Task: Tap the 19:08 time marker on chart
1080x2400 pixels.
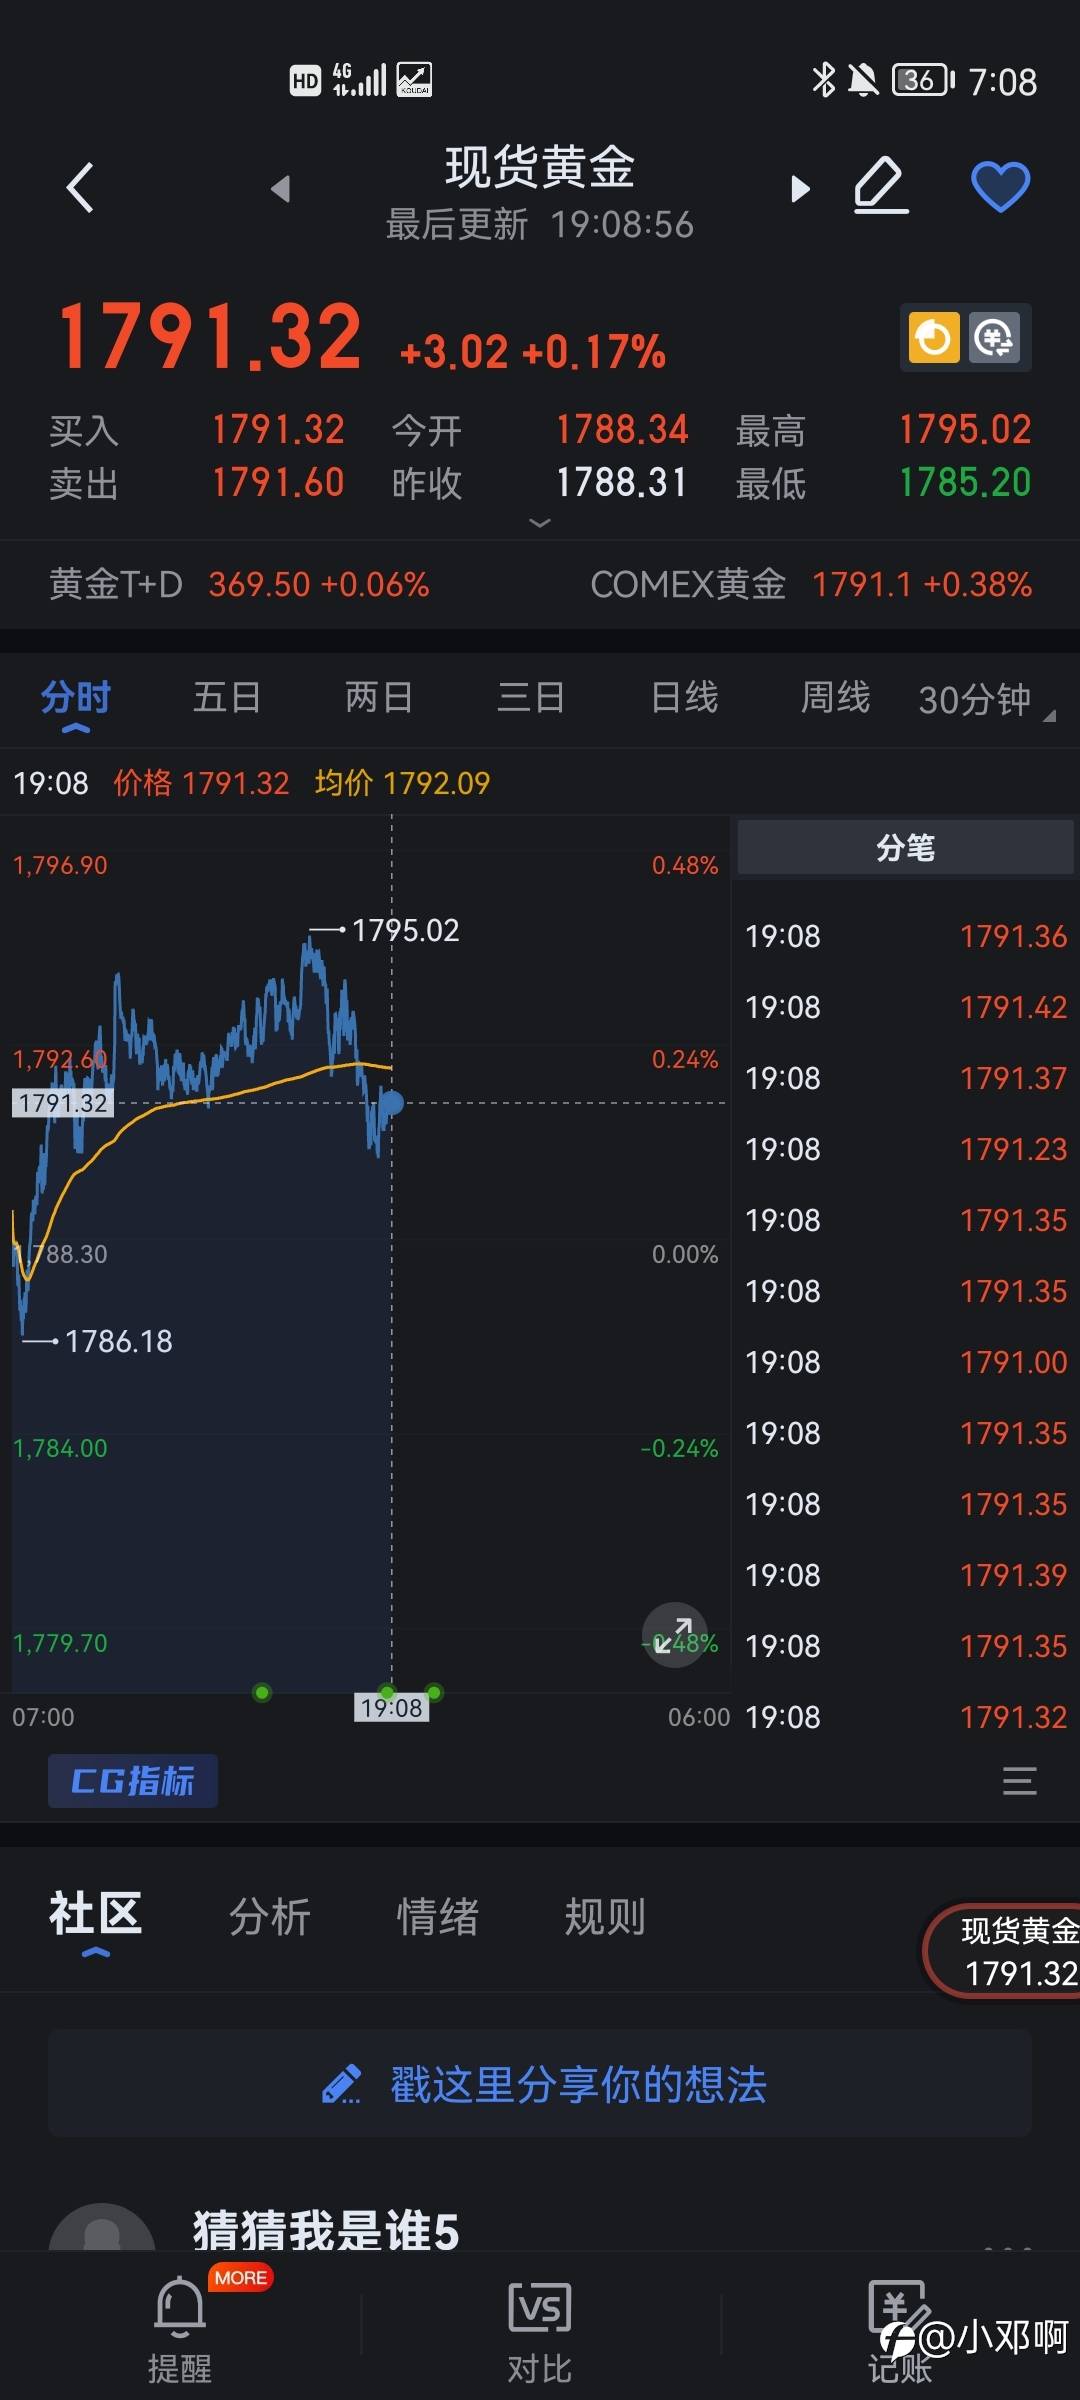Action: click(x=392, y=1707)
